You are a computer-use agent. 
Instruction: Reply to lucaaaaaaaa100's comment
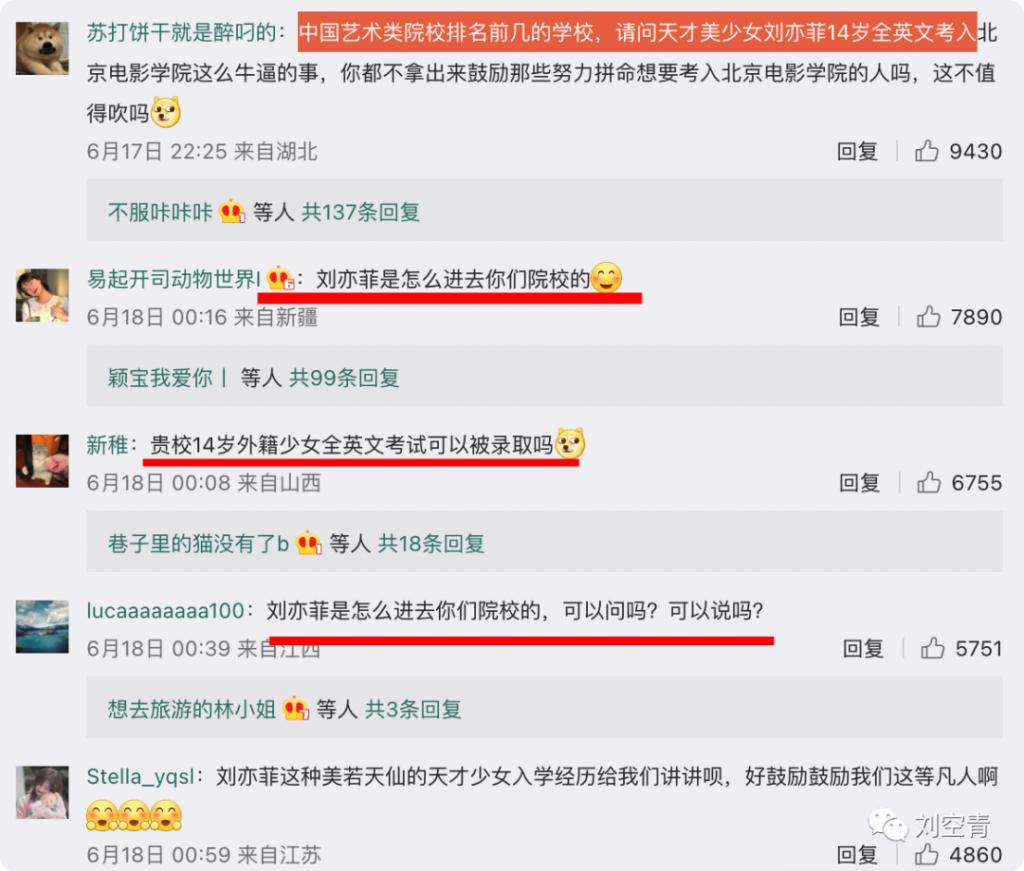click(x=863, y=648)
